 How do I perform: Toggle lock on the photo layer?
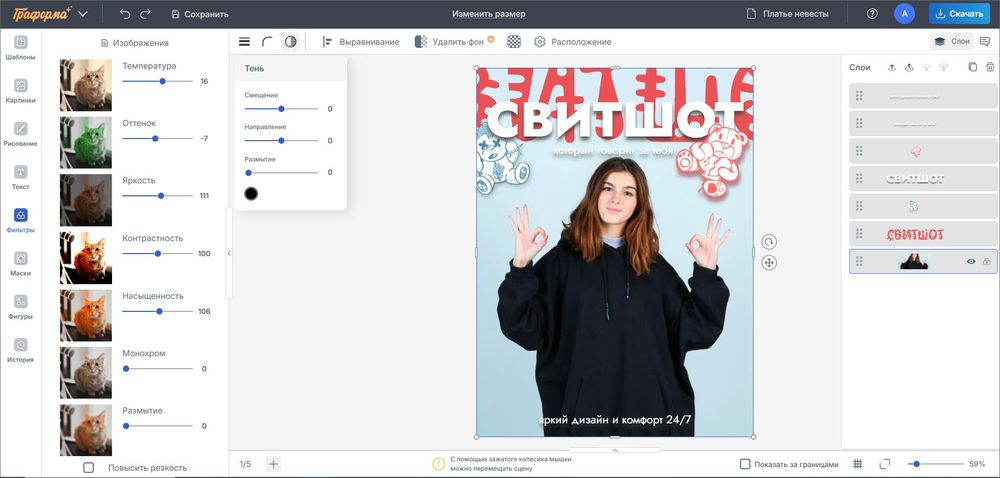click(987, 261)
